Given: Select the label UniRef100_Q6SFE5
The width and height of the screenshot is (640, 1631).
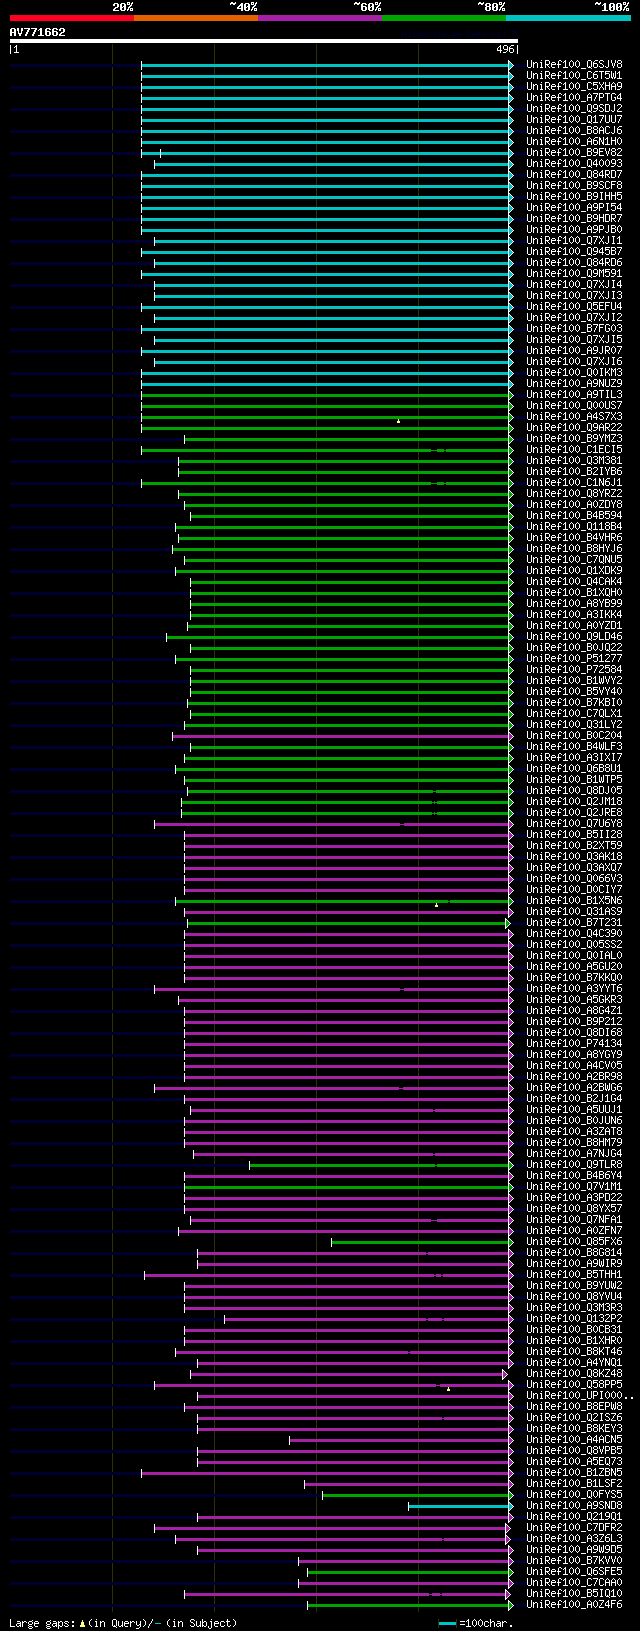Looking at the screenshot, I should (574, 1571).
